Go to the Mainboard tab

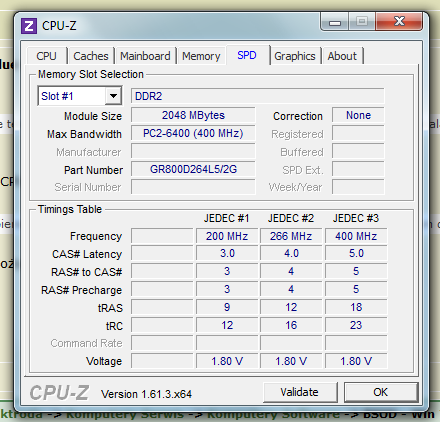[145, 56]
